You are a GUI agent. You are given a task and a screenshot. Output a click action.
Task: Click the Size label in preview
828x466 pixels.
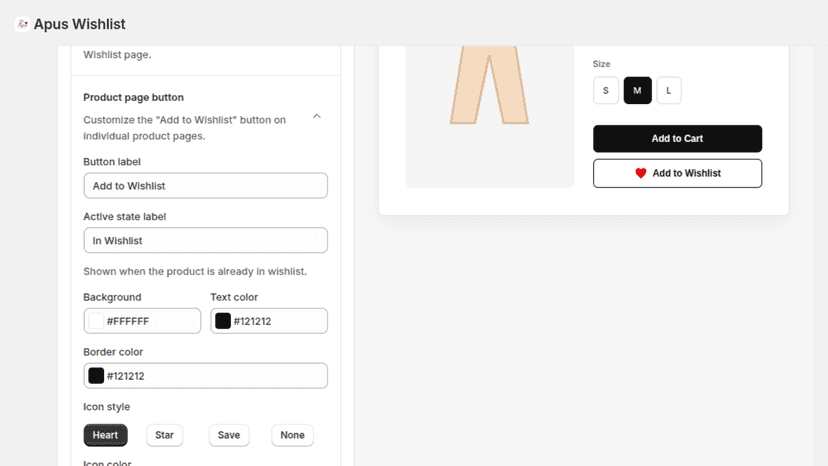[601, 64]
